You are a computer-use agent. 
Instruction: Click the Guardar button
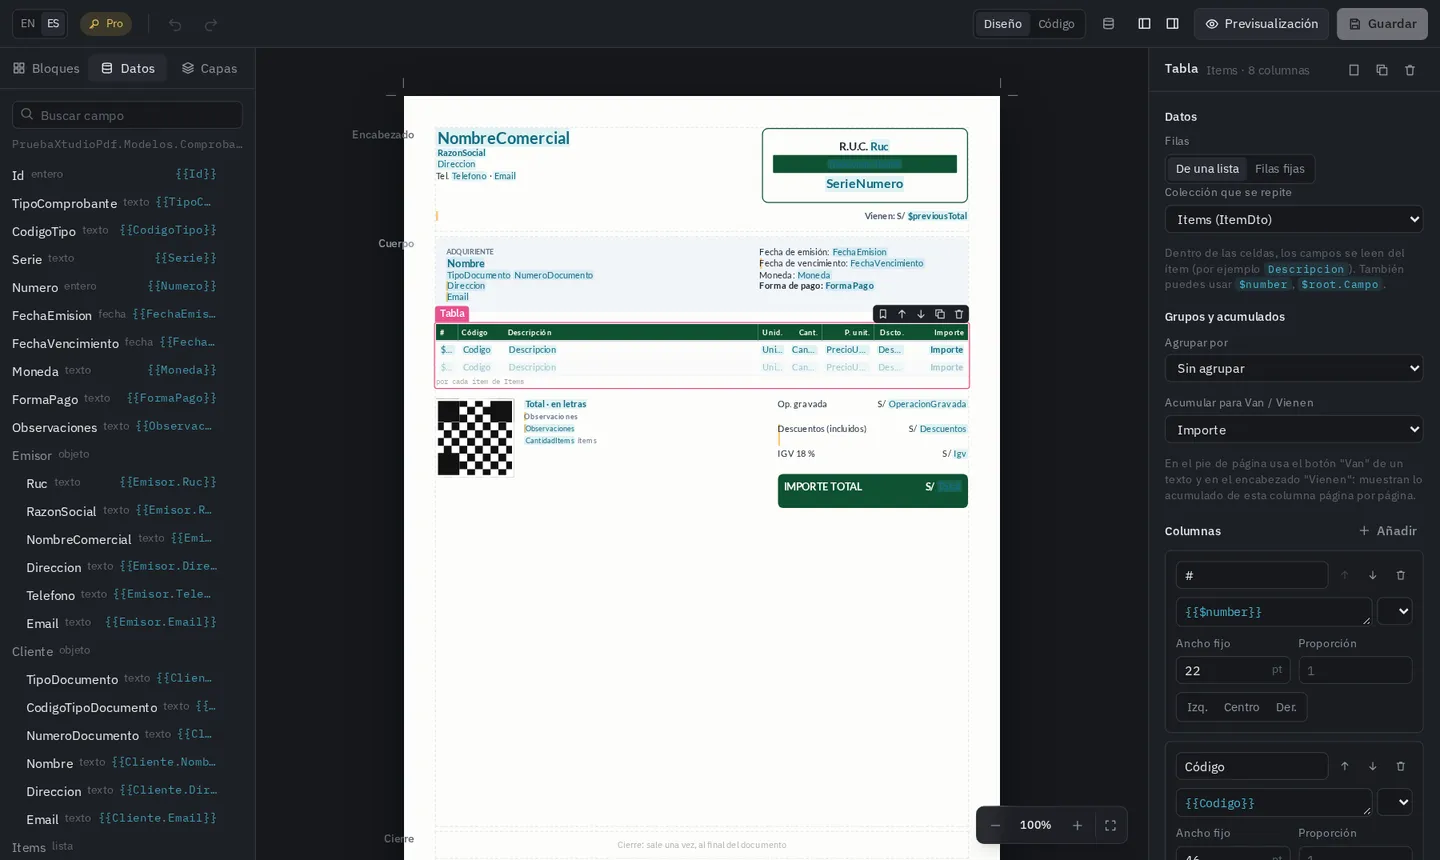point(1382,24)
